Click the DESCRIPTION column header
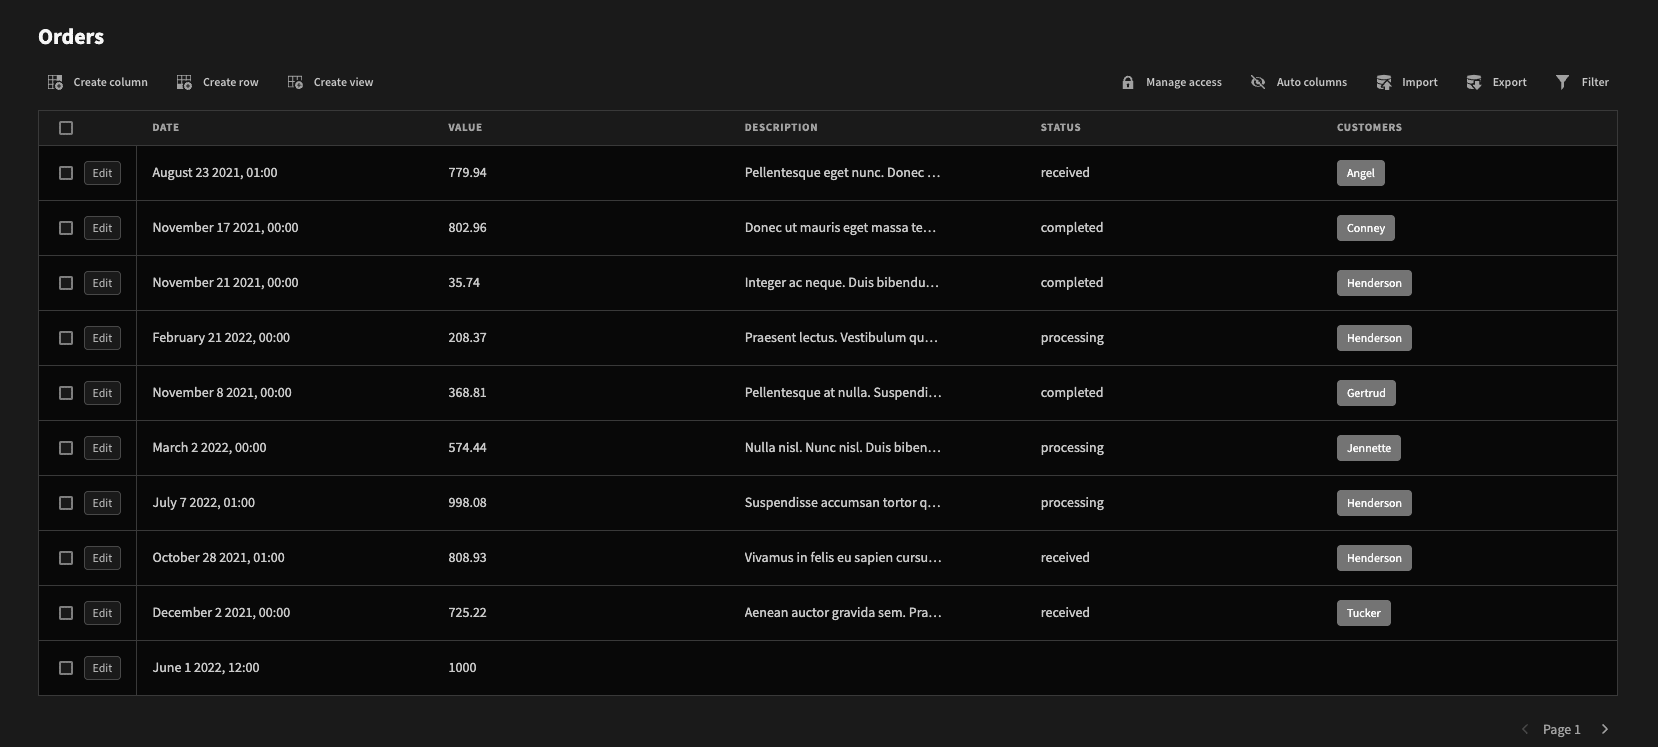 pyautogui.click(x=781, y=127)
